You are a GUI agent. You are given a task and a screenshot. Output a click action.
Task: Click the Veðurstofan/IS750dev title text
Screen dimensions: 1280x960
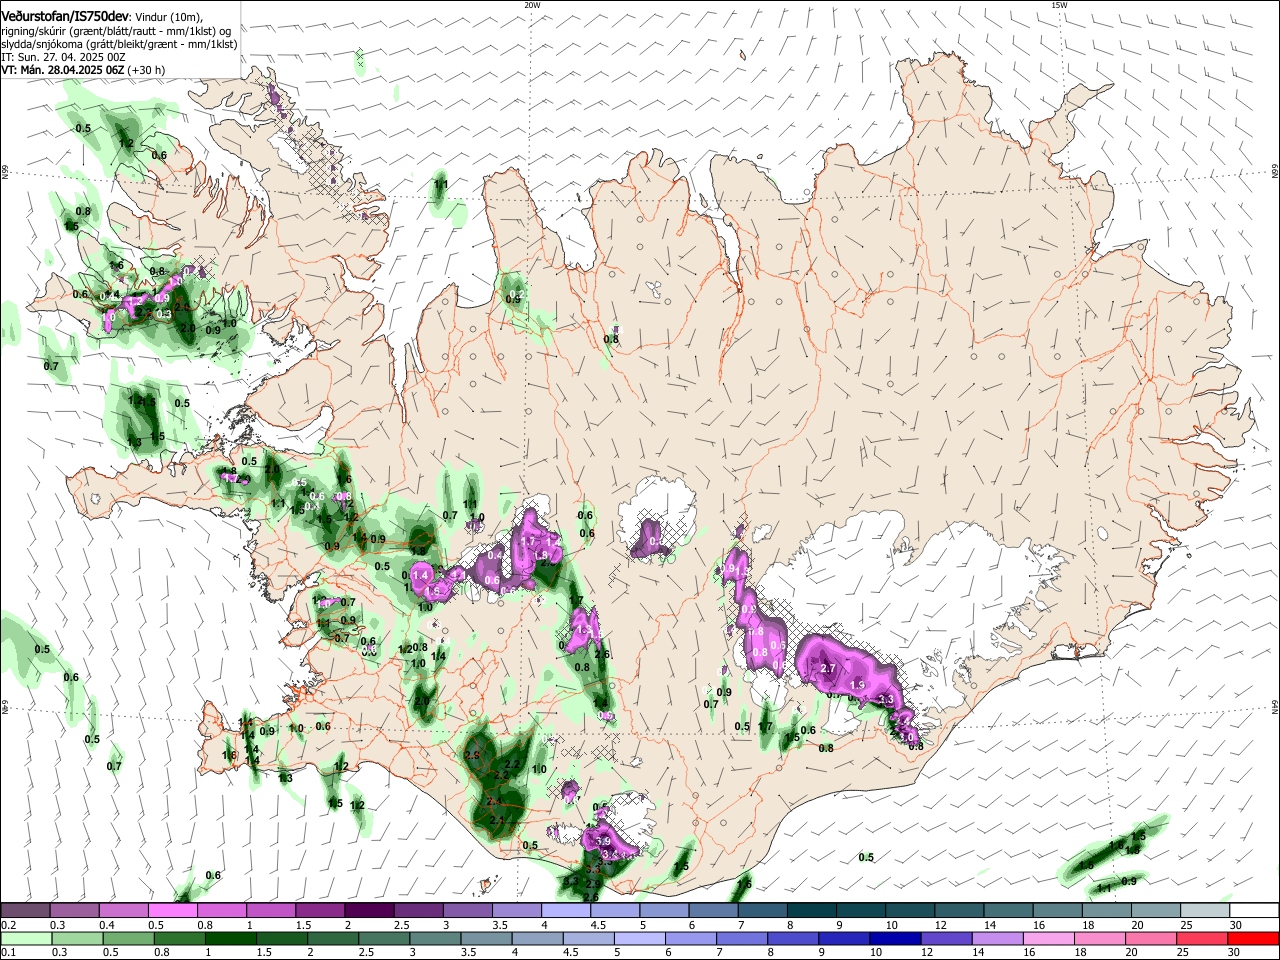click(x=65, y=15)
